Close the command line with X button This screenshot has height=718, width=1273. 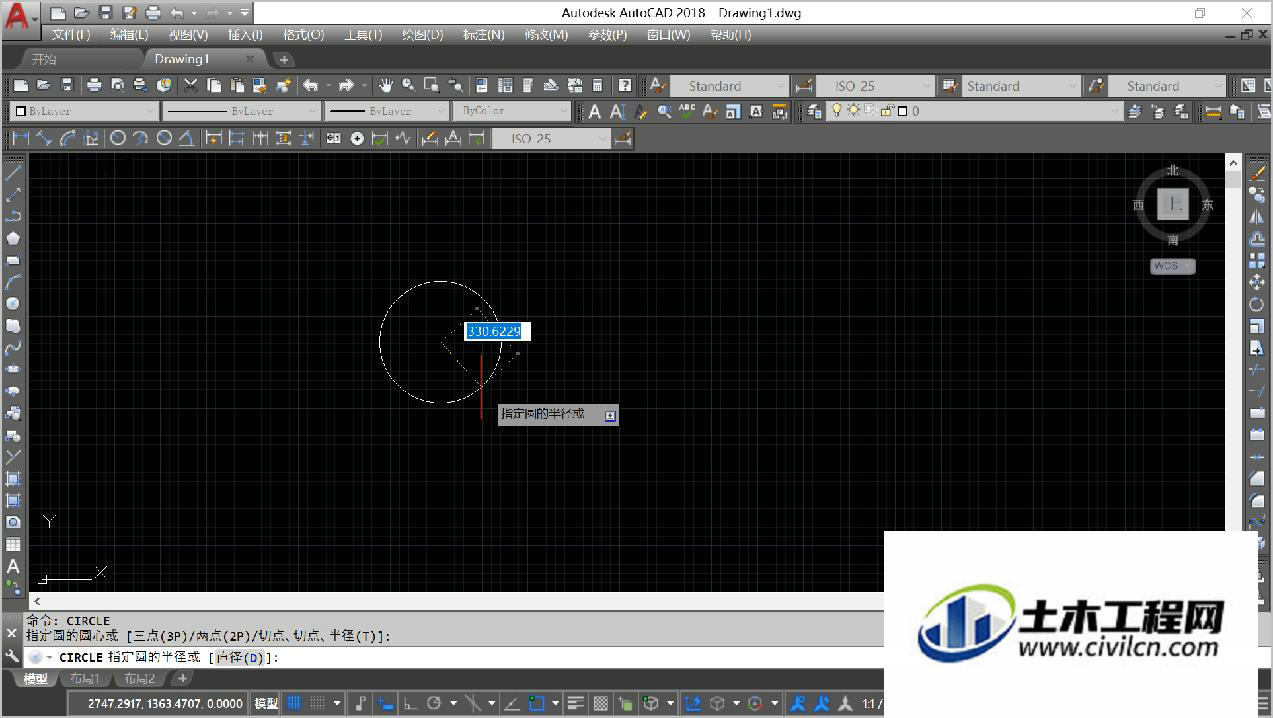click(12, 633)
